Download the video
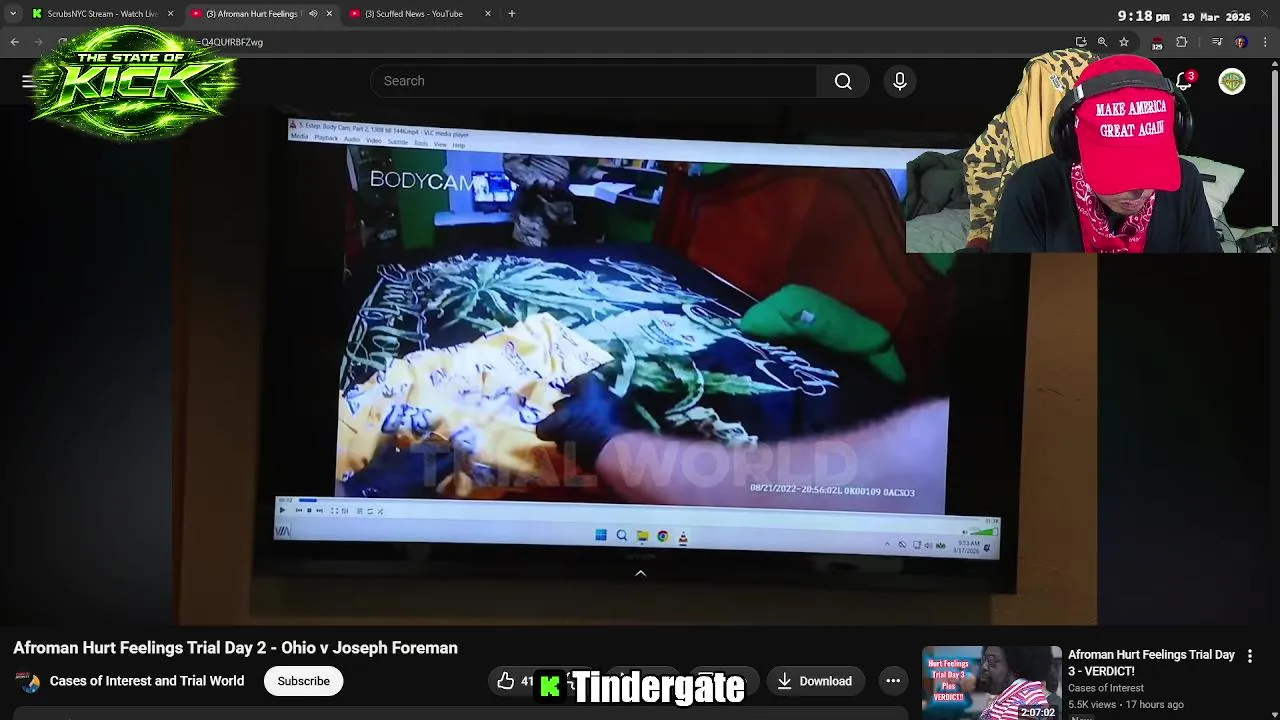This screenshot has height=720, width=1280. click(815, 681)
